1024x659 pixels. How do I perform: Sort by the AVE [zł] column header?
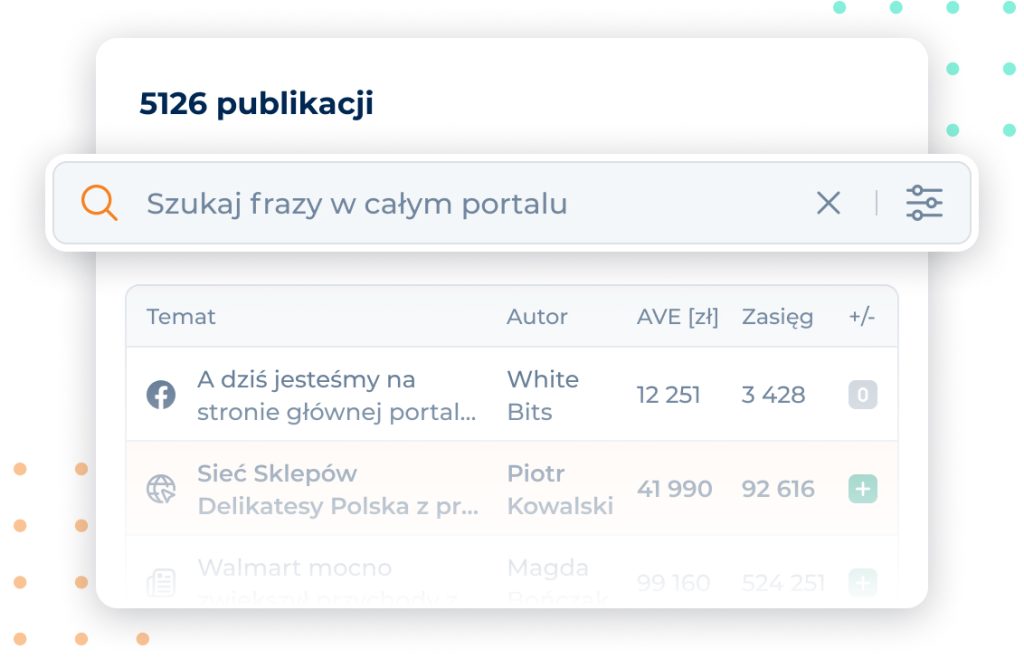click(x=678, y=317)
